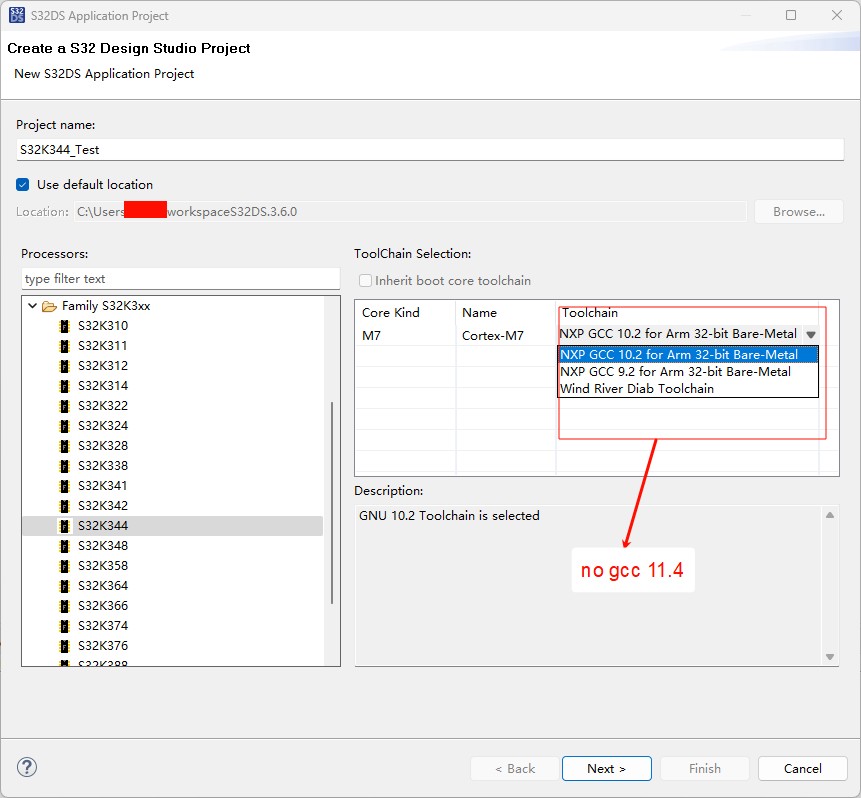Click the chip icon beside S32K344
The height and width of the screenshot is (798, 861).
click(65, 526)
